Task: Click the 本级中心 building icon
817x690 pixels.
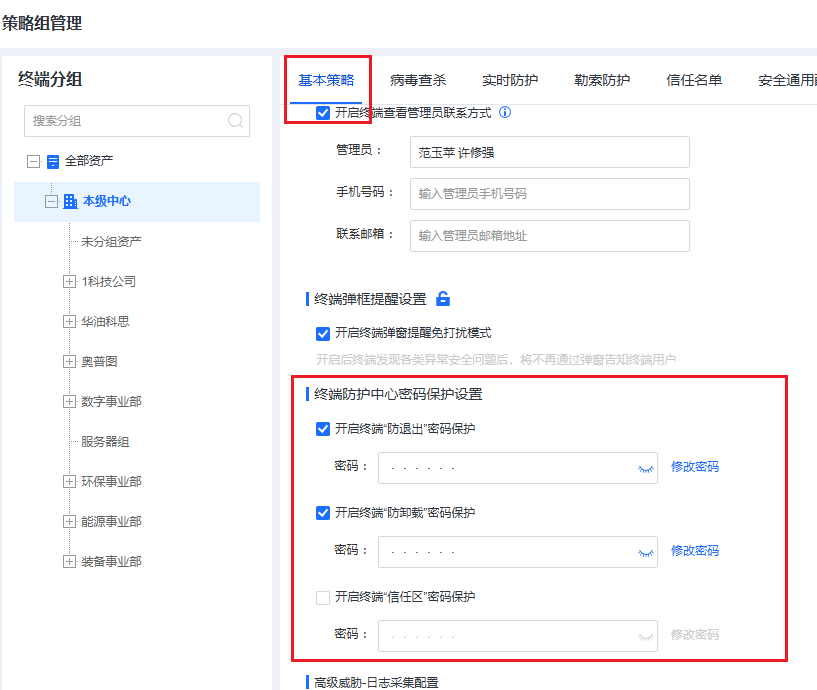Action: point(70,201)
